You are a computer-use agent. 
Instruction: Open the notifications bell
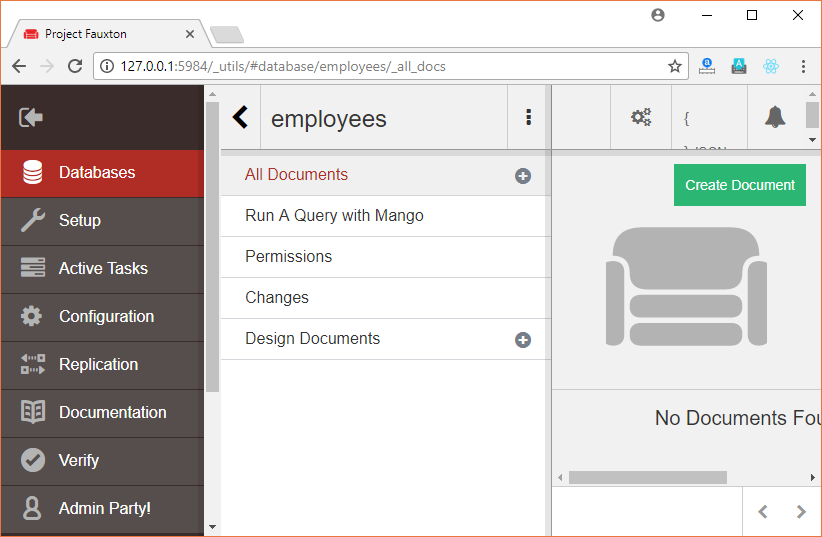775,117
